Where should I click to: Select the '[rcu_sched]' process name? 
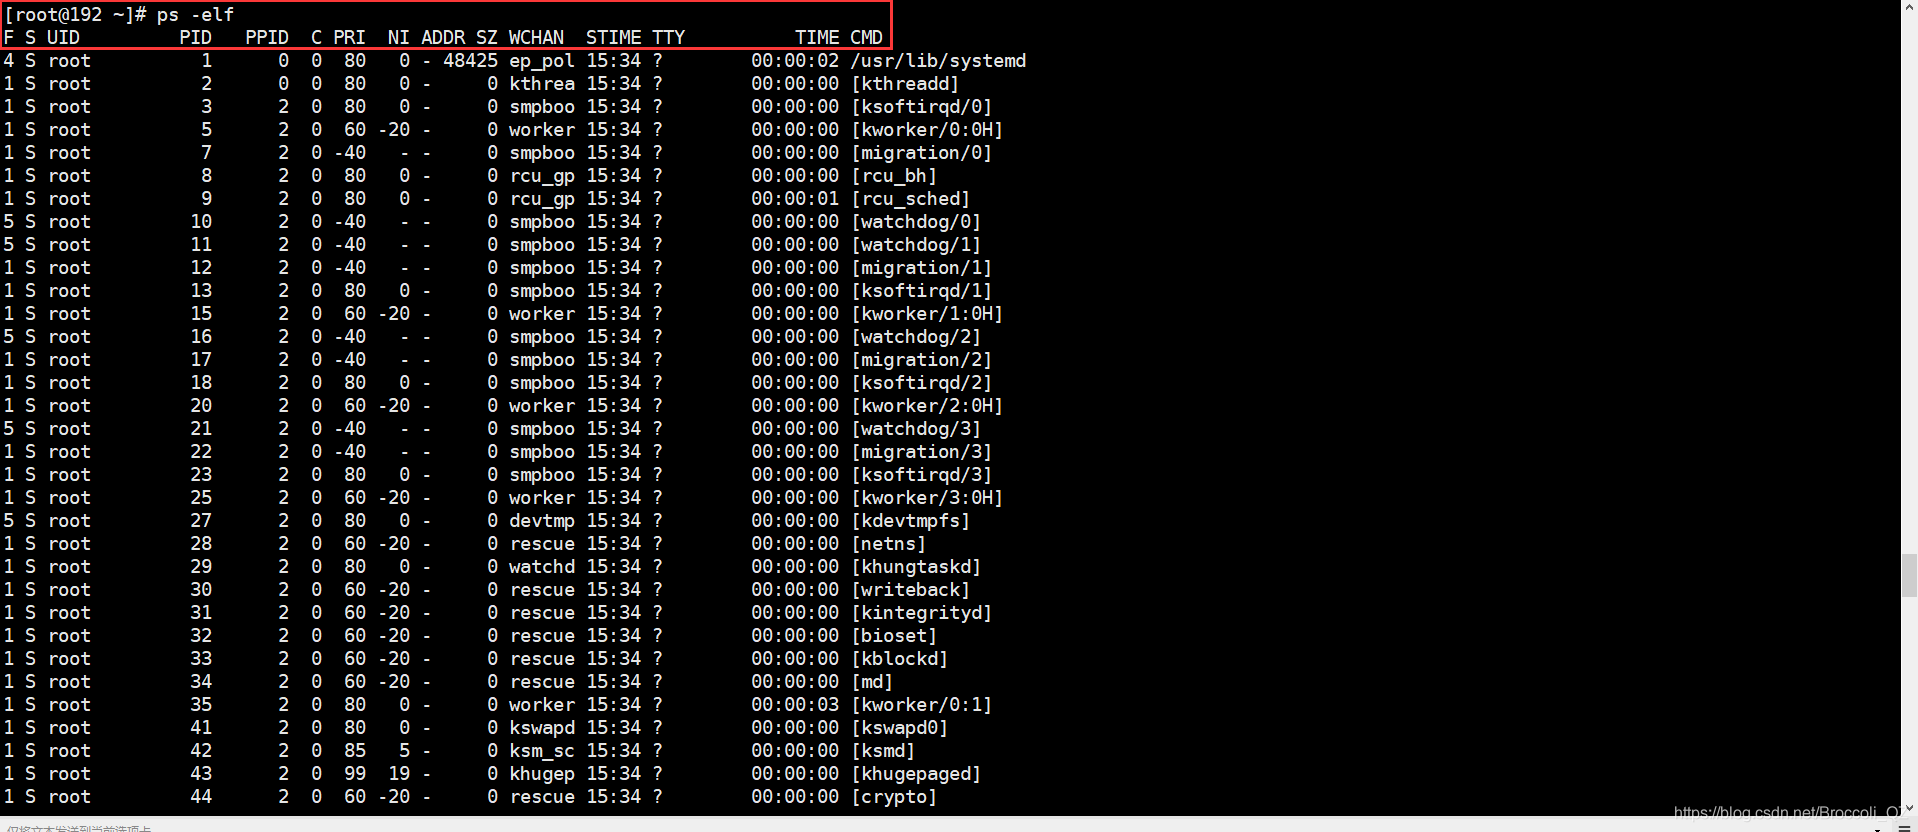tap(910, 199)
